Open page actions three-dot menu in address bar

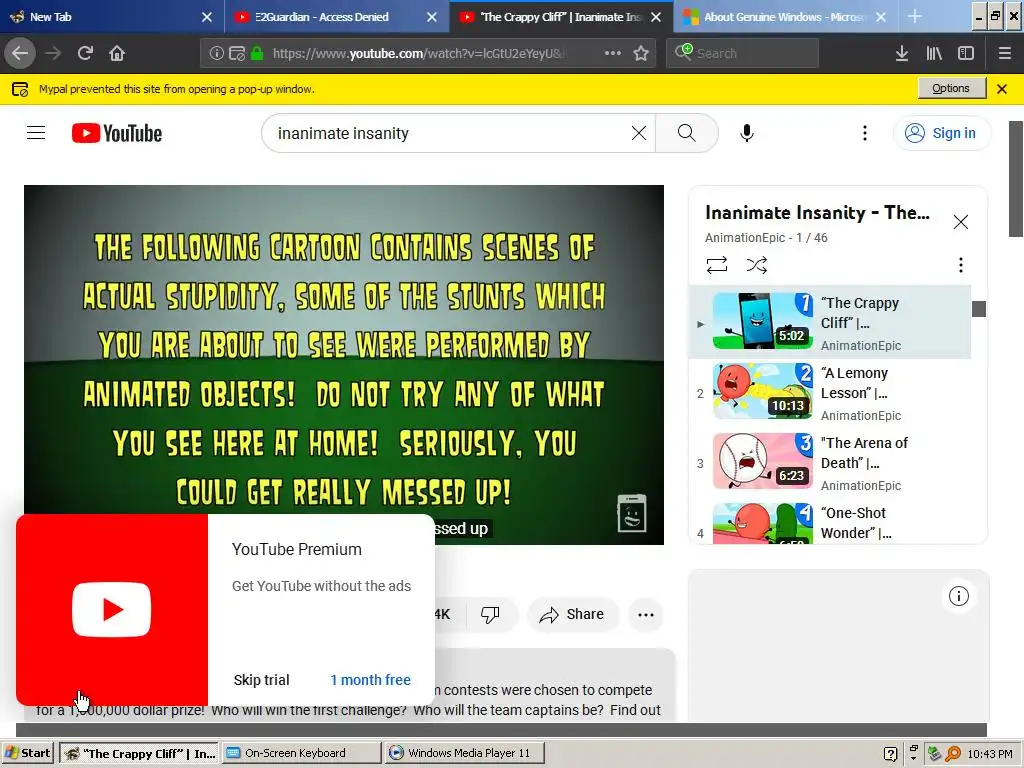click(613, 53)
